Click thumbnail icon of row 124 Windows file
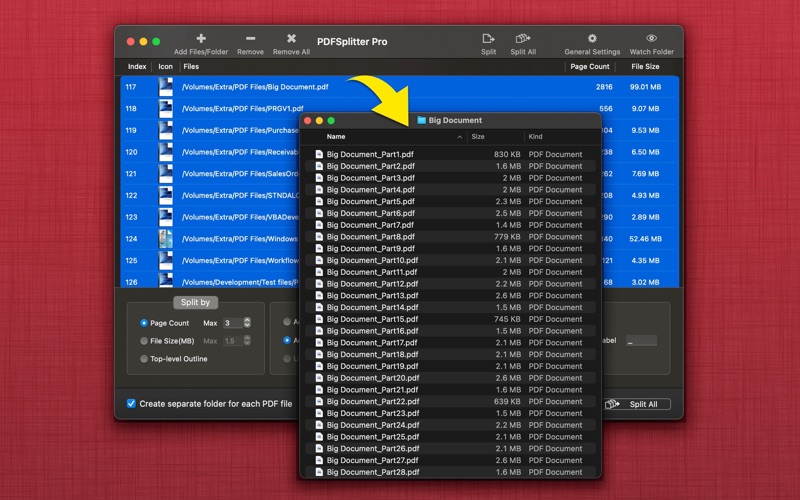Image resolution: width=800 pixels, height=500 pixels. click(x=165, y=239)
